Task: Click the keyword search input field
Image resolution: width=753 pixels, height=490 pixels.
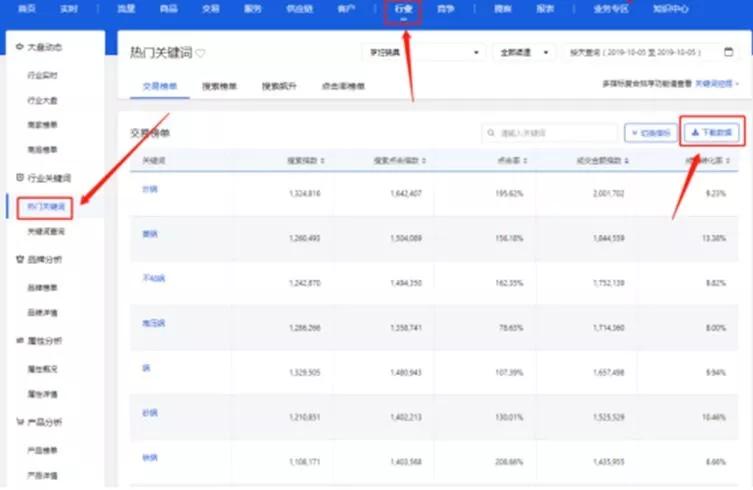Action: click(550, 133)
